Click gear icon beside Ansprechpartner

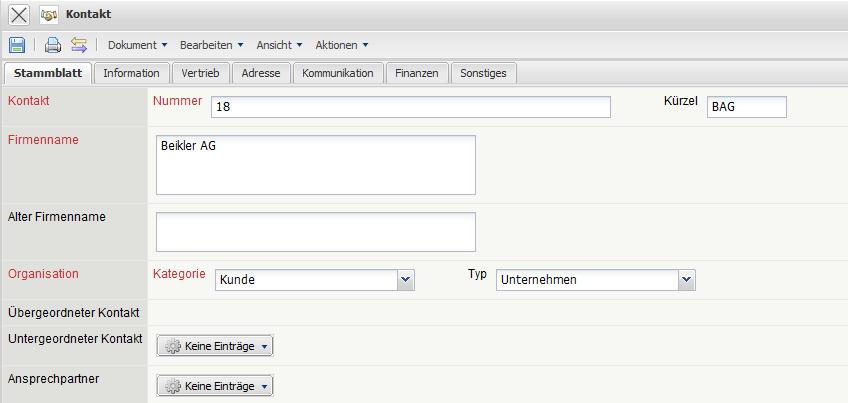(173, 386)
